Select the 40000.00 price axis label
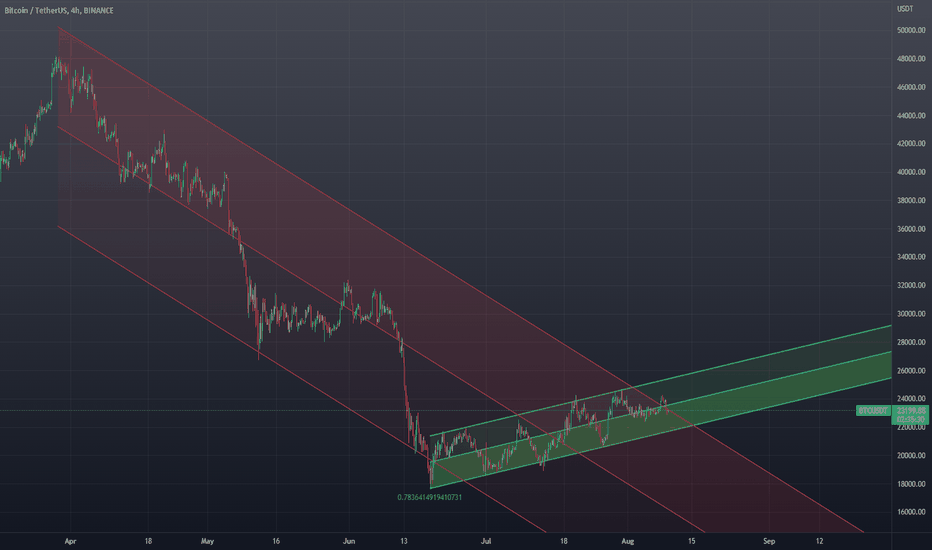The height and width of the screenshot is (550, 932). click(x=911, y=172)
